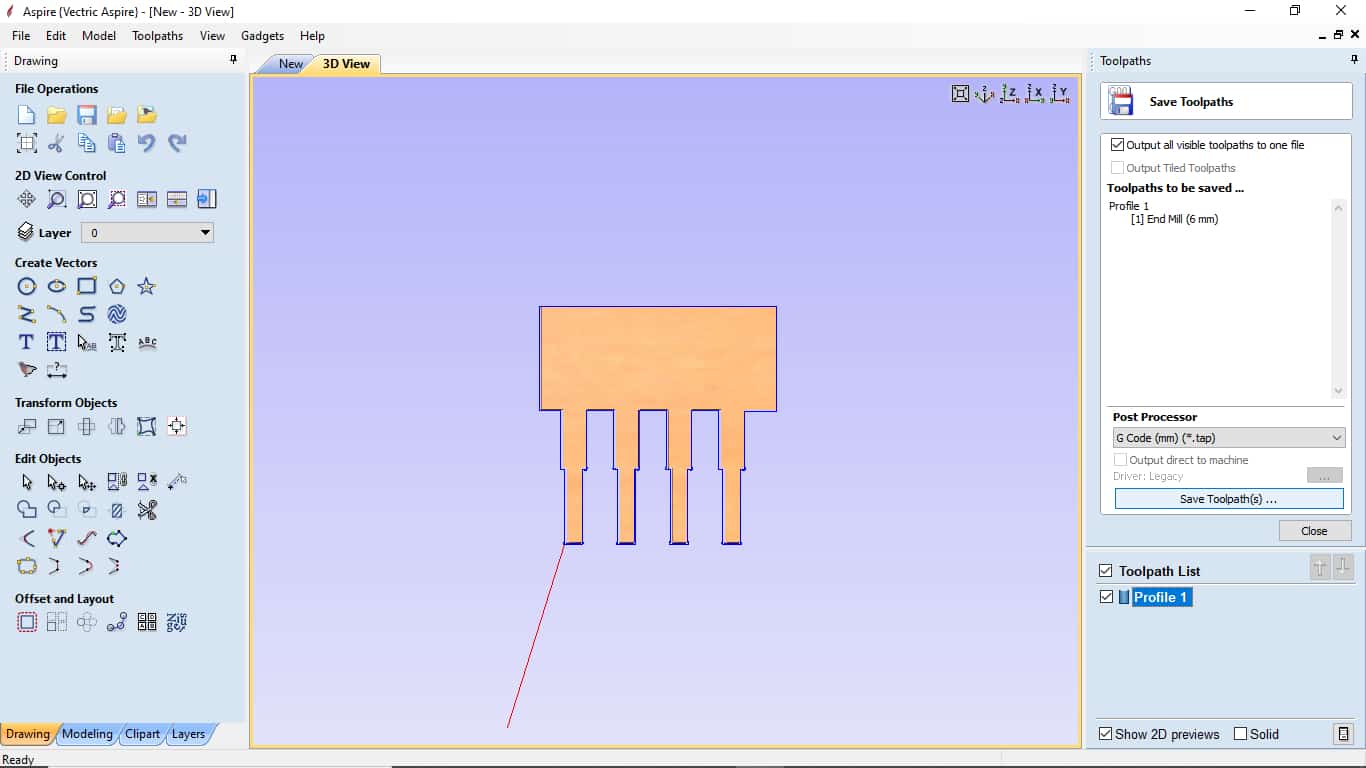Select the Create Text tool

[x=27, y=342]
